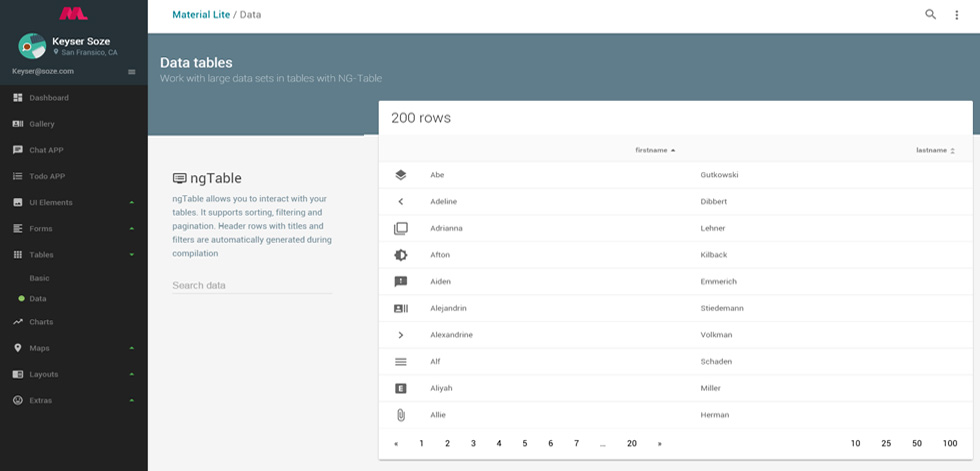Sort table by lastname column header
980x471 pixels.
pyautogui.click(x=936, y=151)
